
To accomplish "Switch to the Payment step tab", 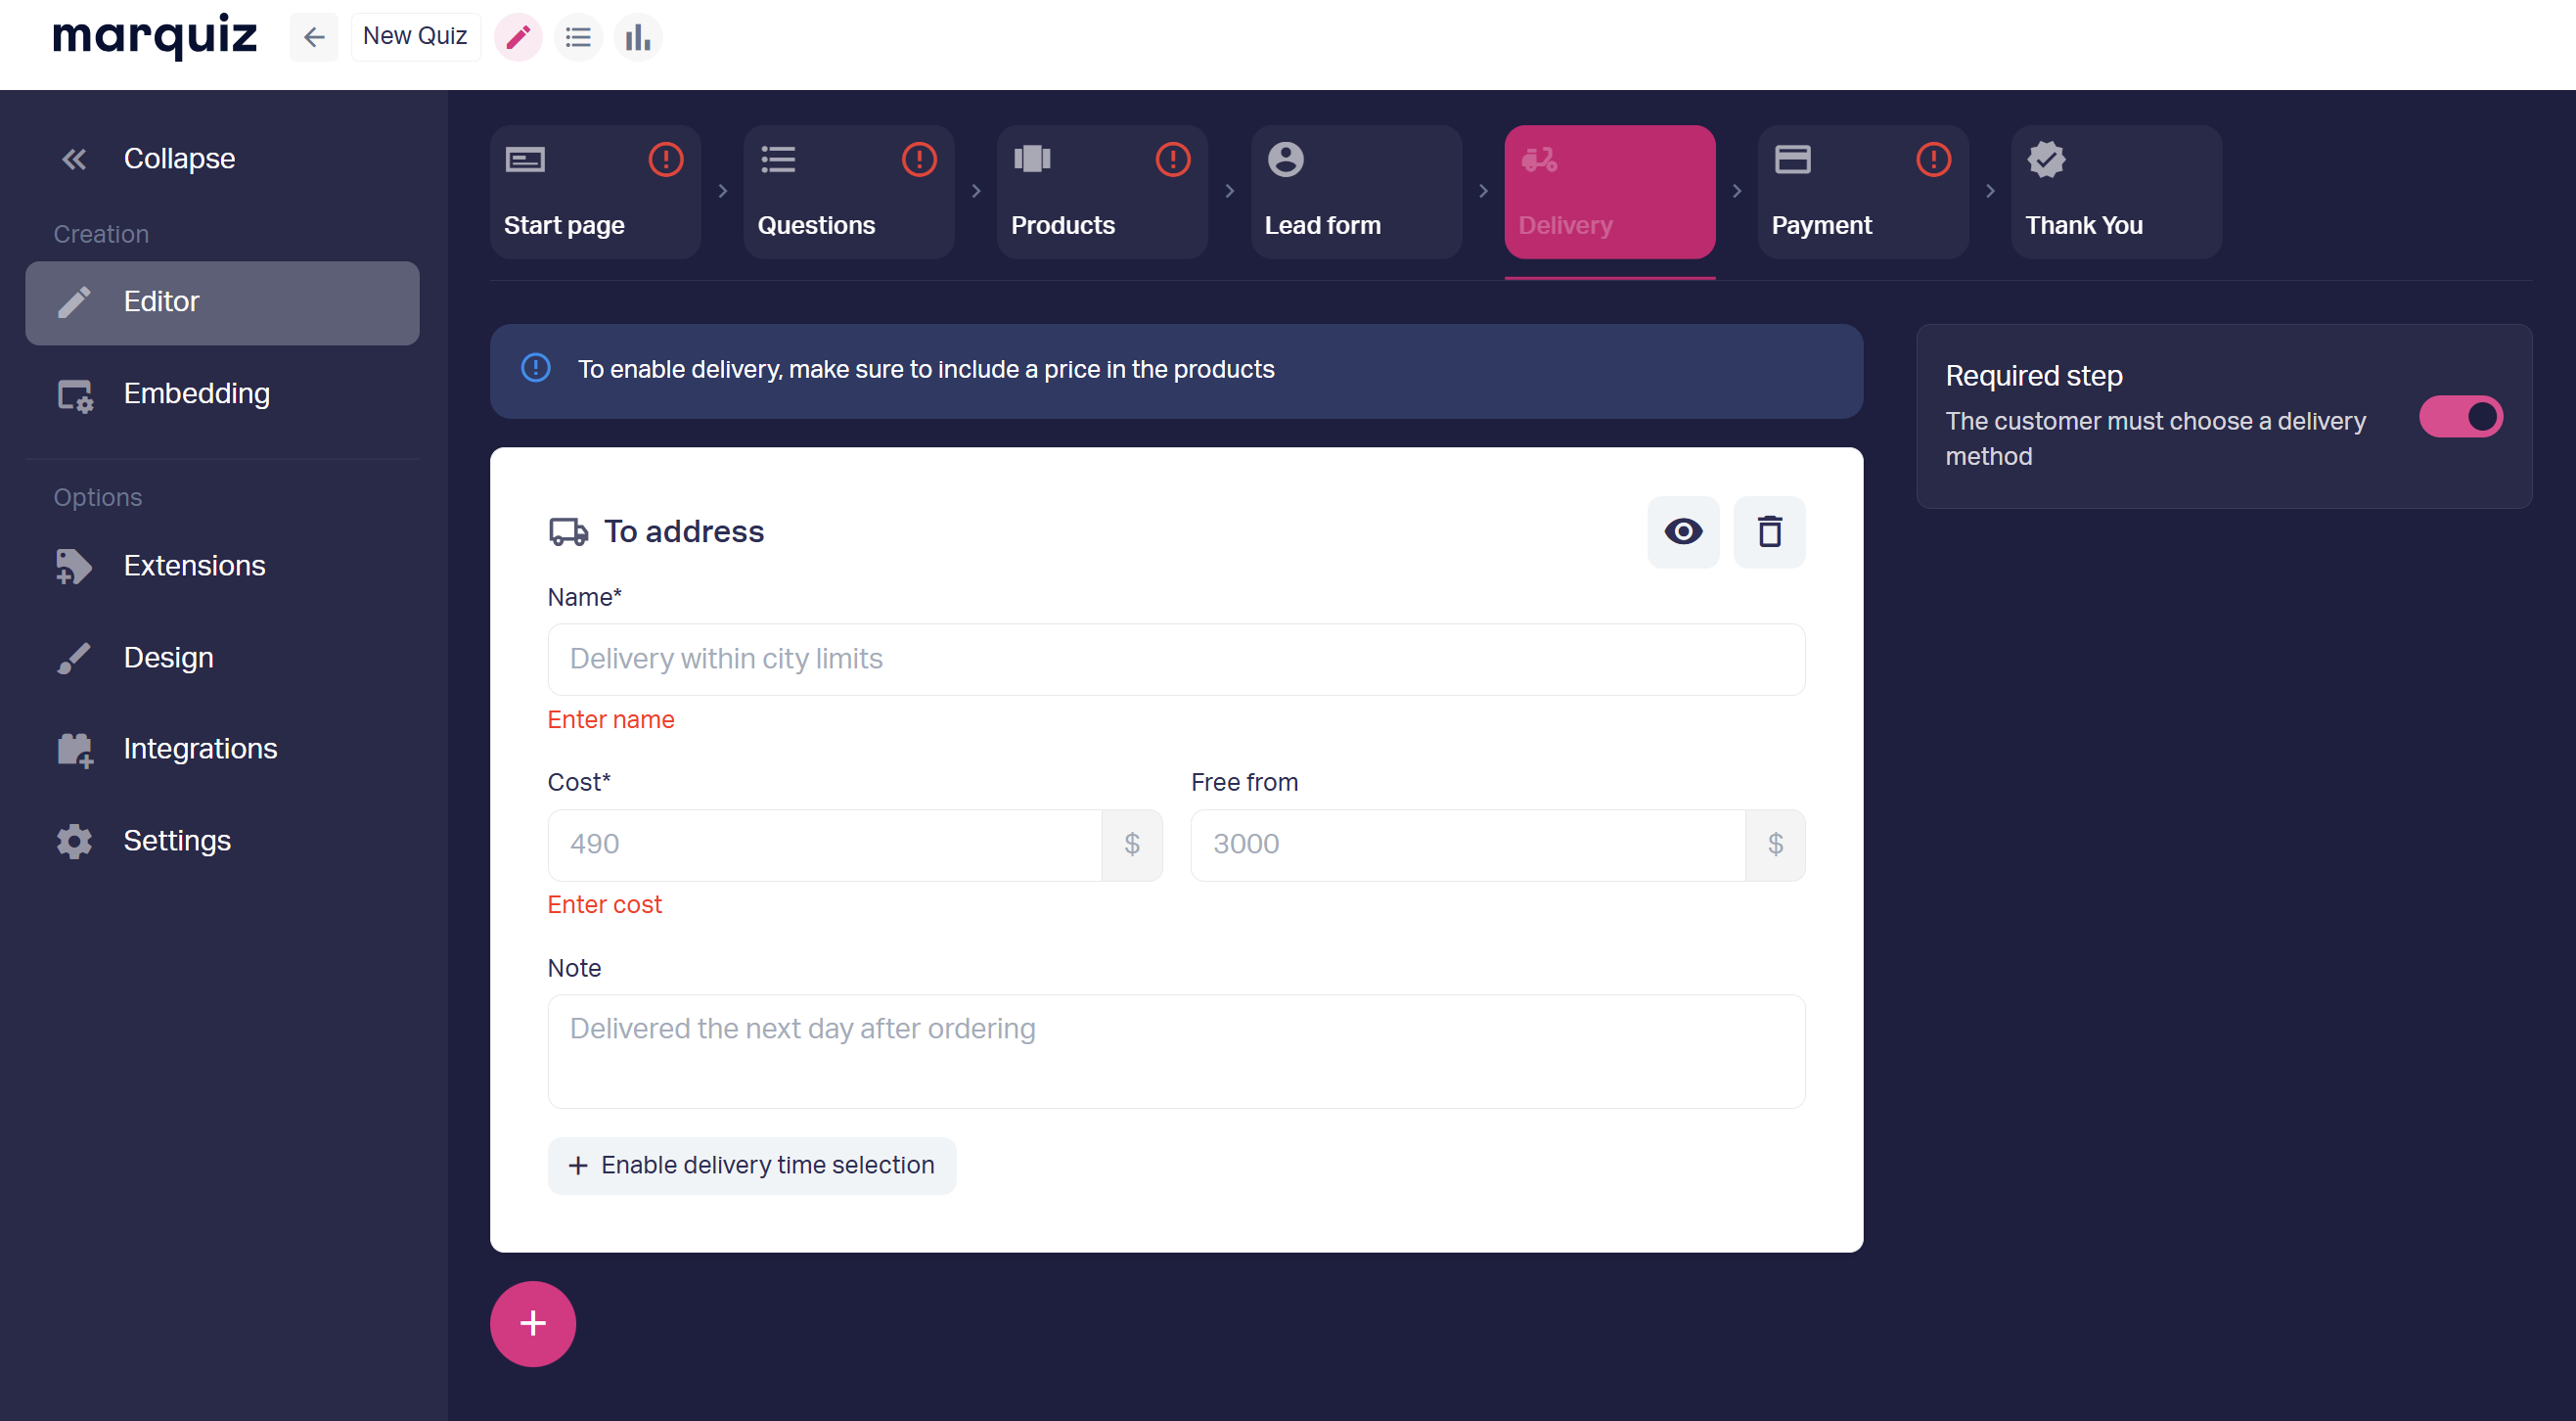I will click(1862, 192).
